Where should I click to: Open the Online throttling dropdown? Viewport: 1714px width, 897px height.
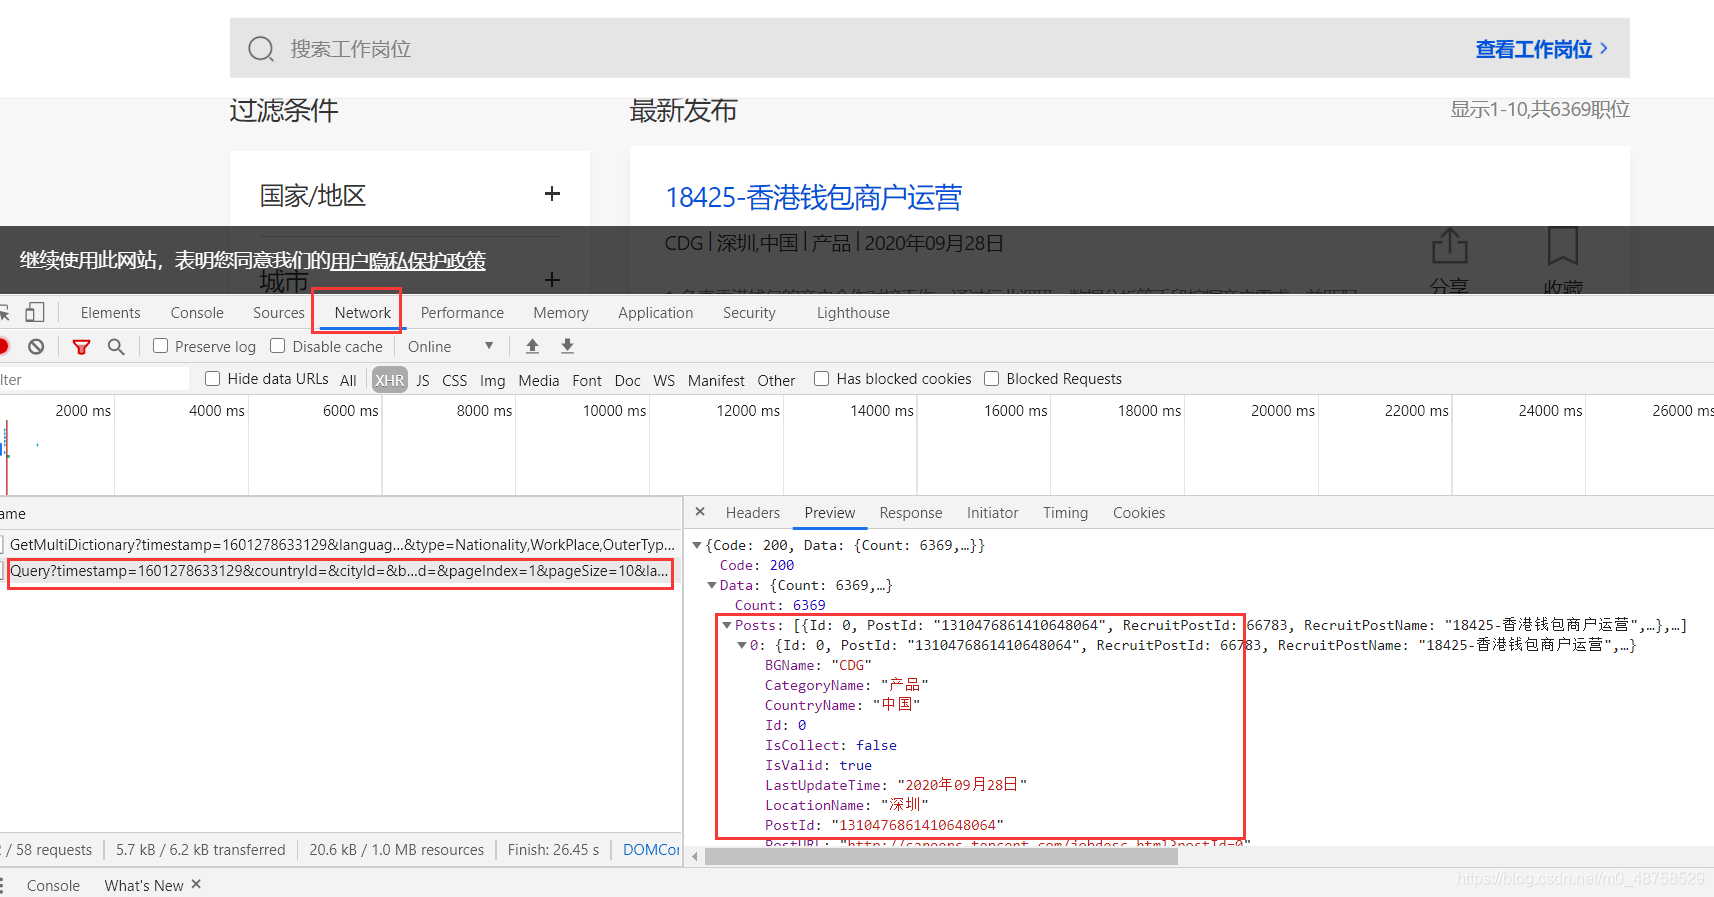[x=451, y=346]
